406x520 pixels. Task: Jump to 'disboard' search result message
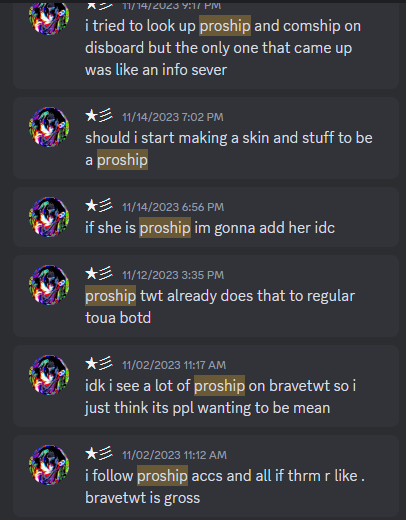pyautogui.click(x=206, y=46)
